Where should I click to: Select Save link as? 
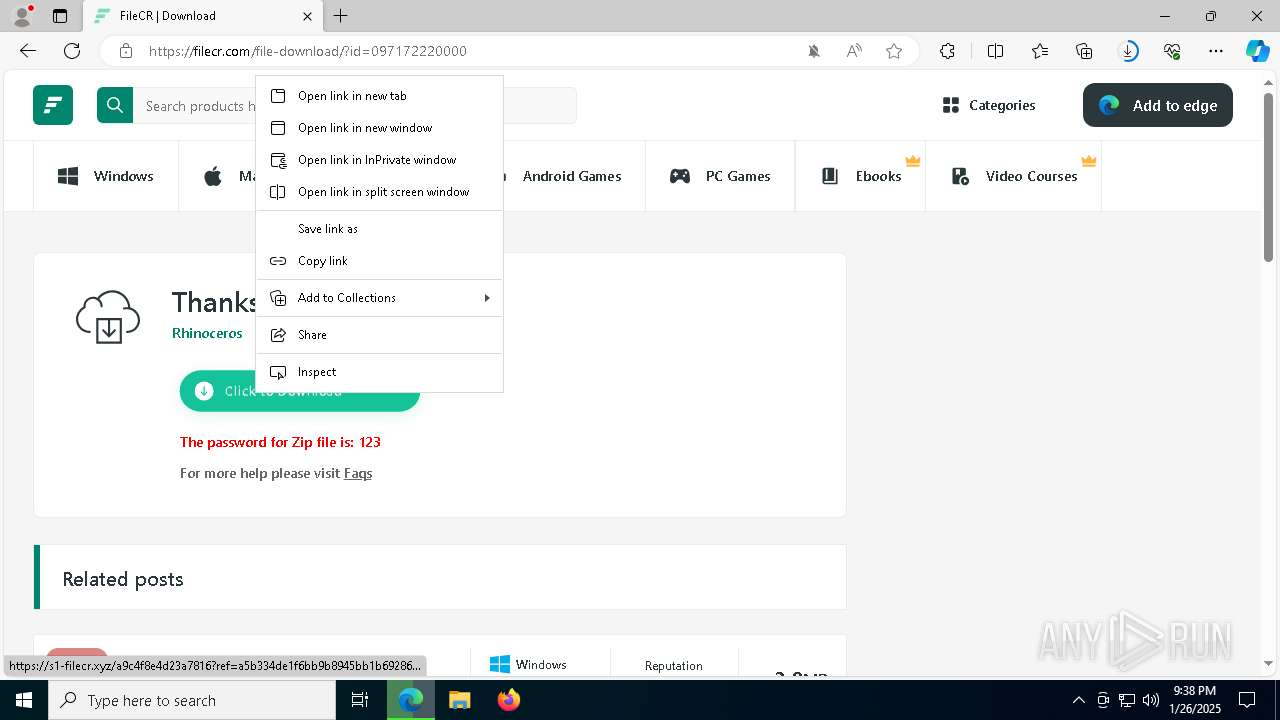379,229
